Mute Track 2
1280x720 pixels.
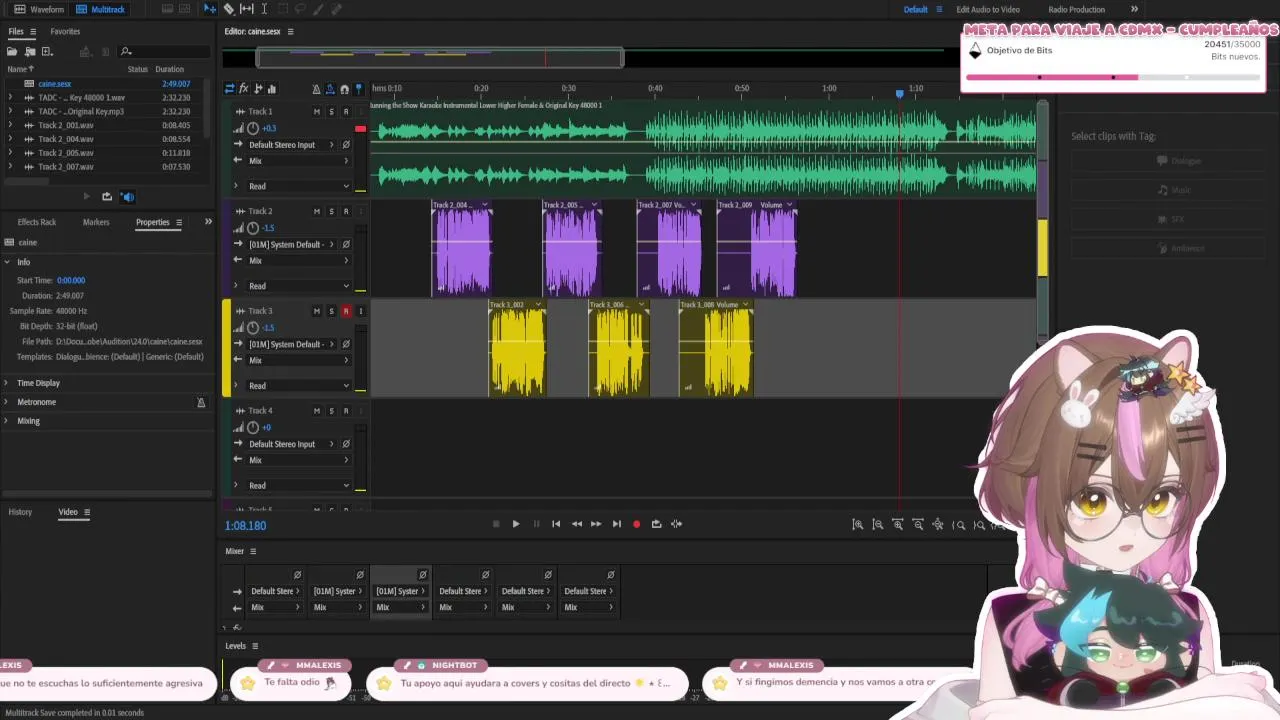pyautogui.click(x=317, y=211)
